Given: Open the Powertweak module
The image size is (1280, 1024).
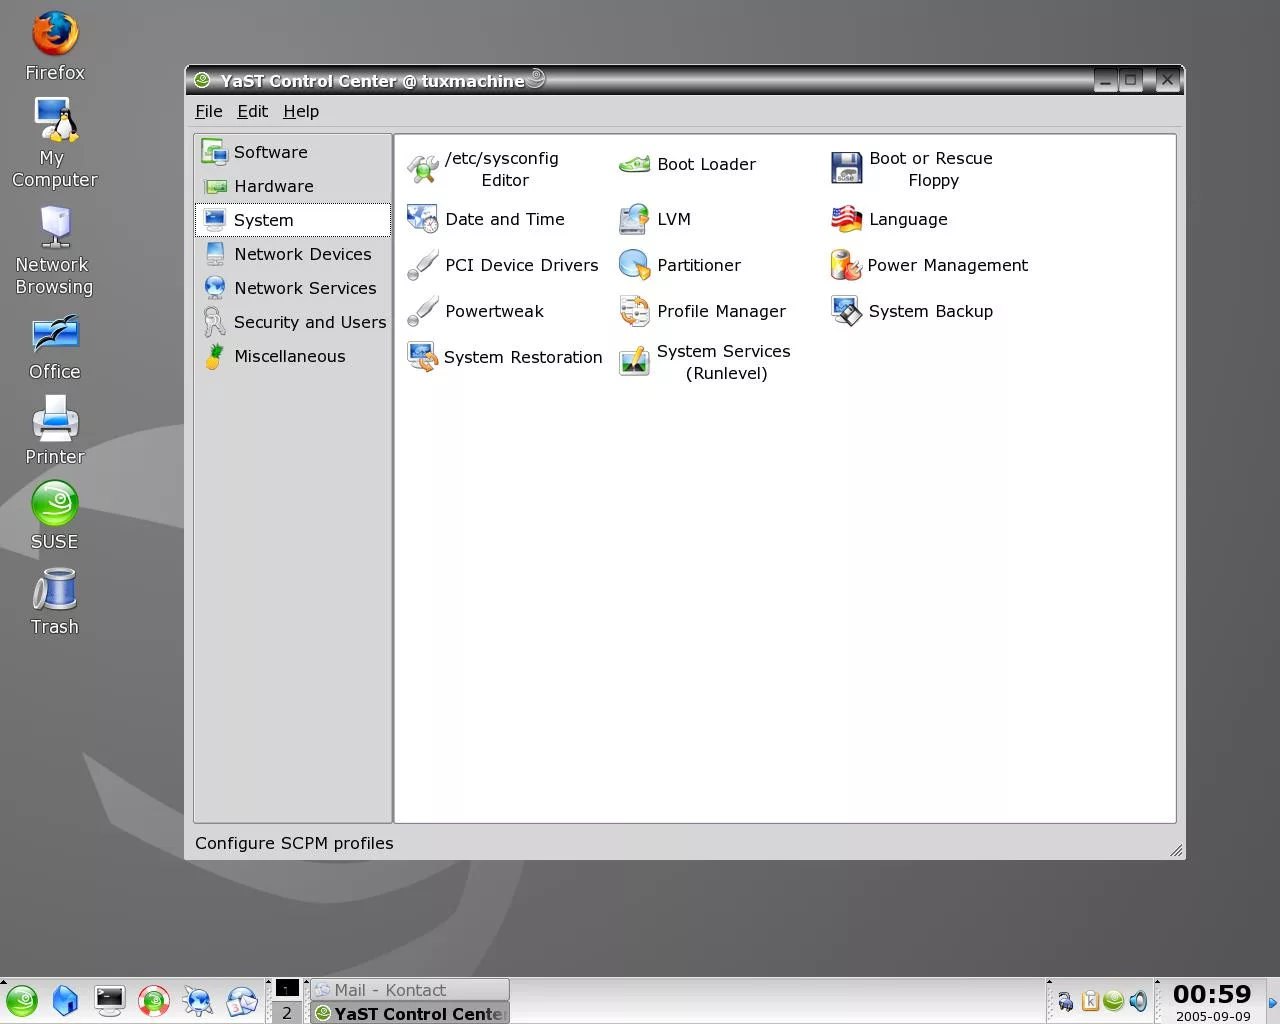Looking at the screenshot, I should pos(475,311).
